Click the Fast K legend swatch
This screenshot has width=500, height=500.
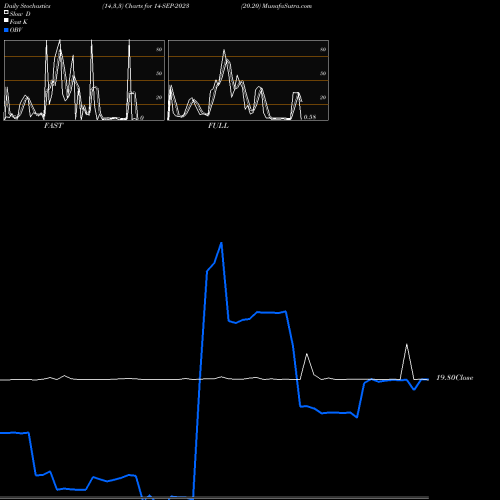click(6, 20)
